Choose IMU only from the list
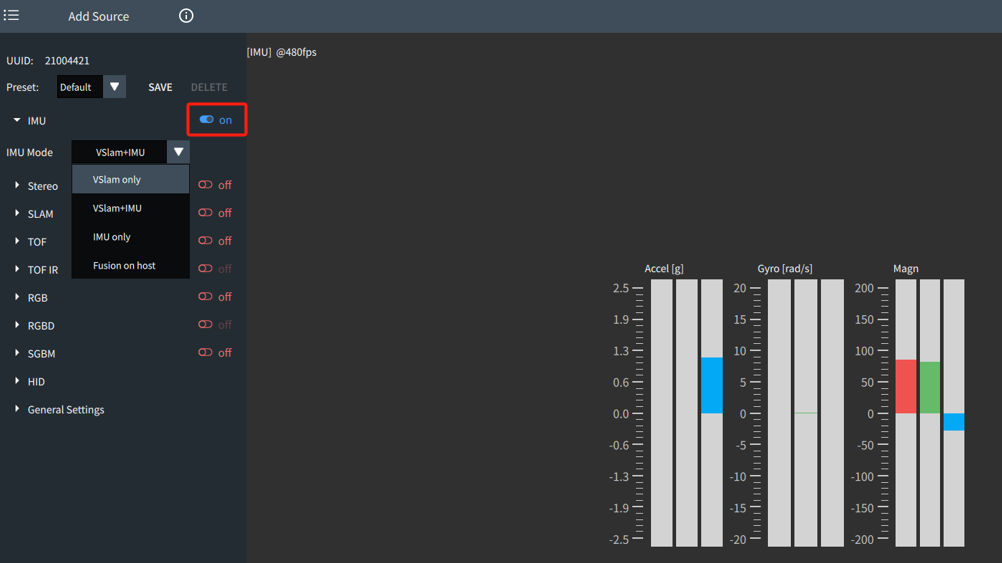The height and width of the screenshot is (563, 1002). click(x=130, y=237)
